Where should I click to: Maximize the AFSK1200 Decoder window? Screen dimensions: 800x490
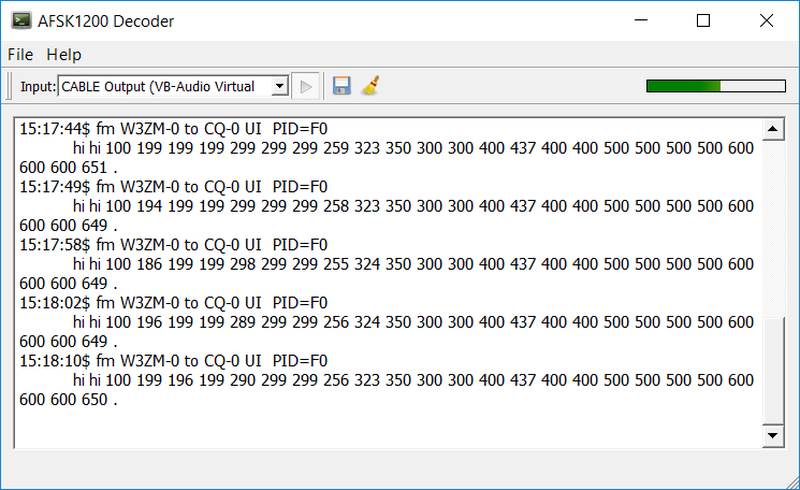[704, 20]
